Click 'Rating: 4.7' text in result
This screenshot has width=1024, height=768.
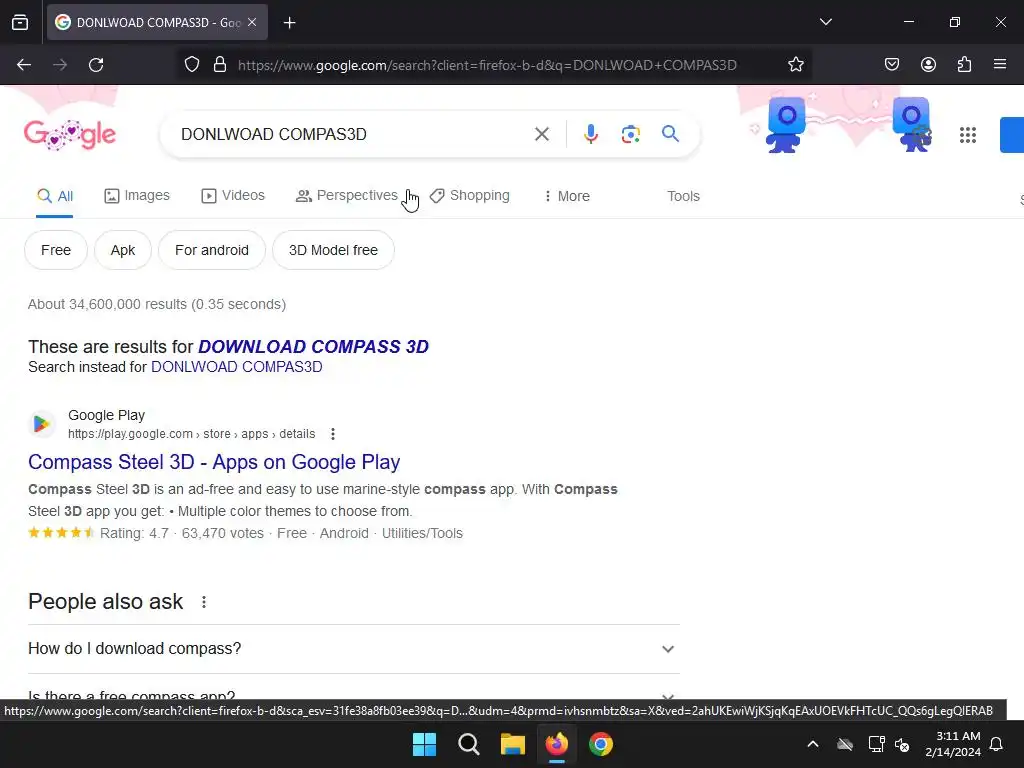point(134,533)
